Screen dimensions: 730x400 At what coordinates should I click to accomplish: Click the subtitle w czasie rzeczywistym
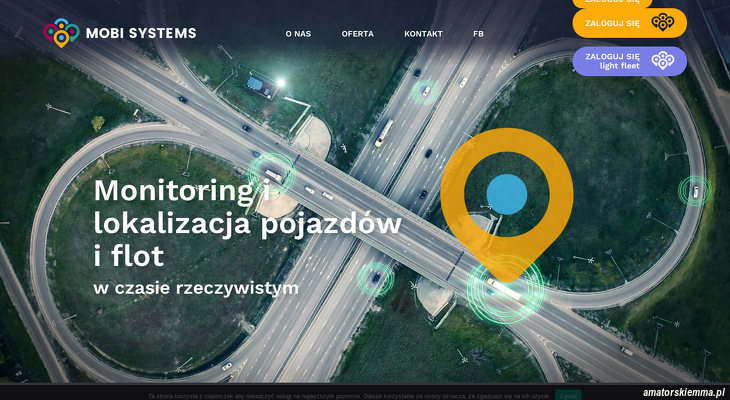(x=196, y=288)
